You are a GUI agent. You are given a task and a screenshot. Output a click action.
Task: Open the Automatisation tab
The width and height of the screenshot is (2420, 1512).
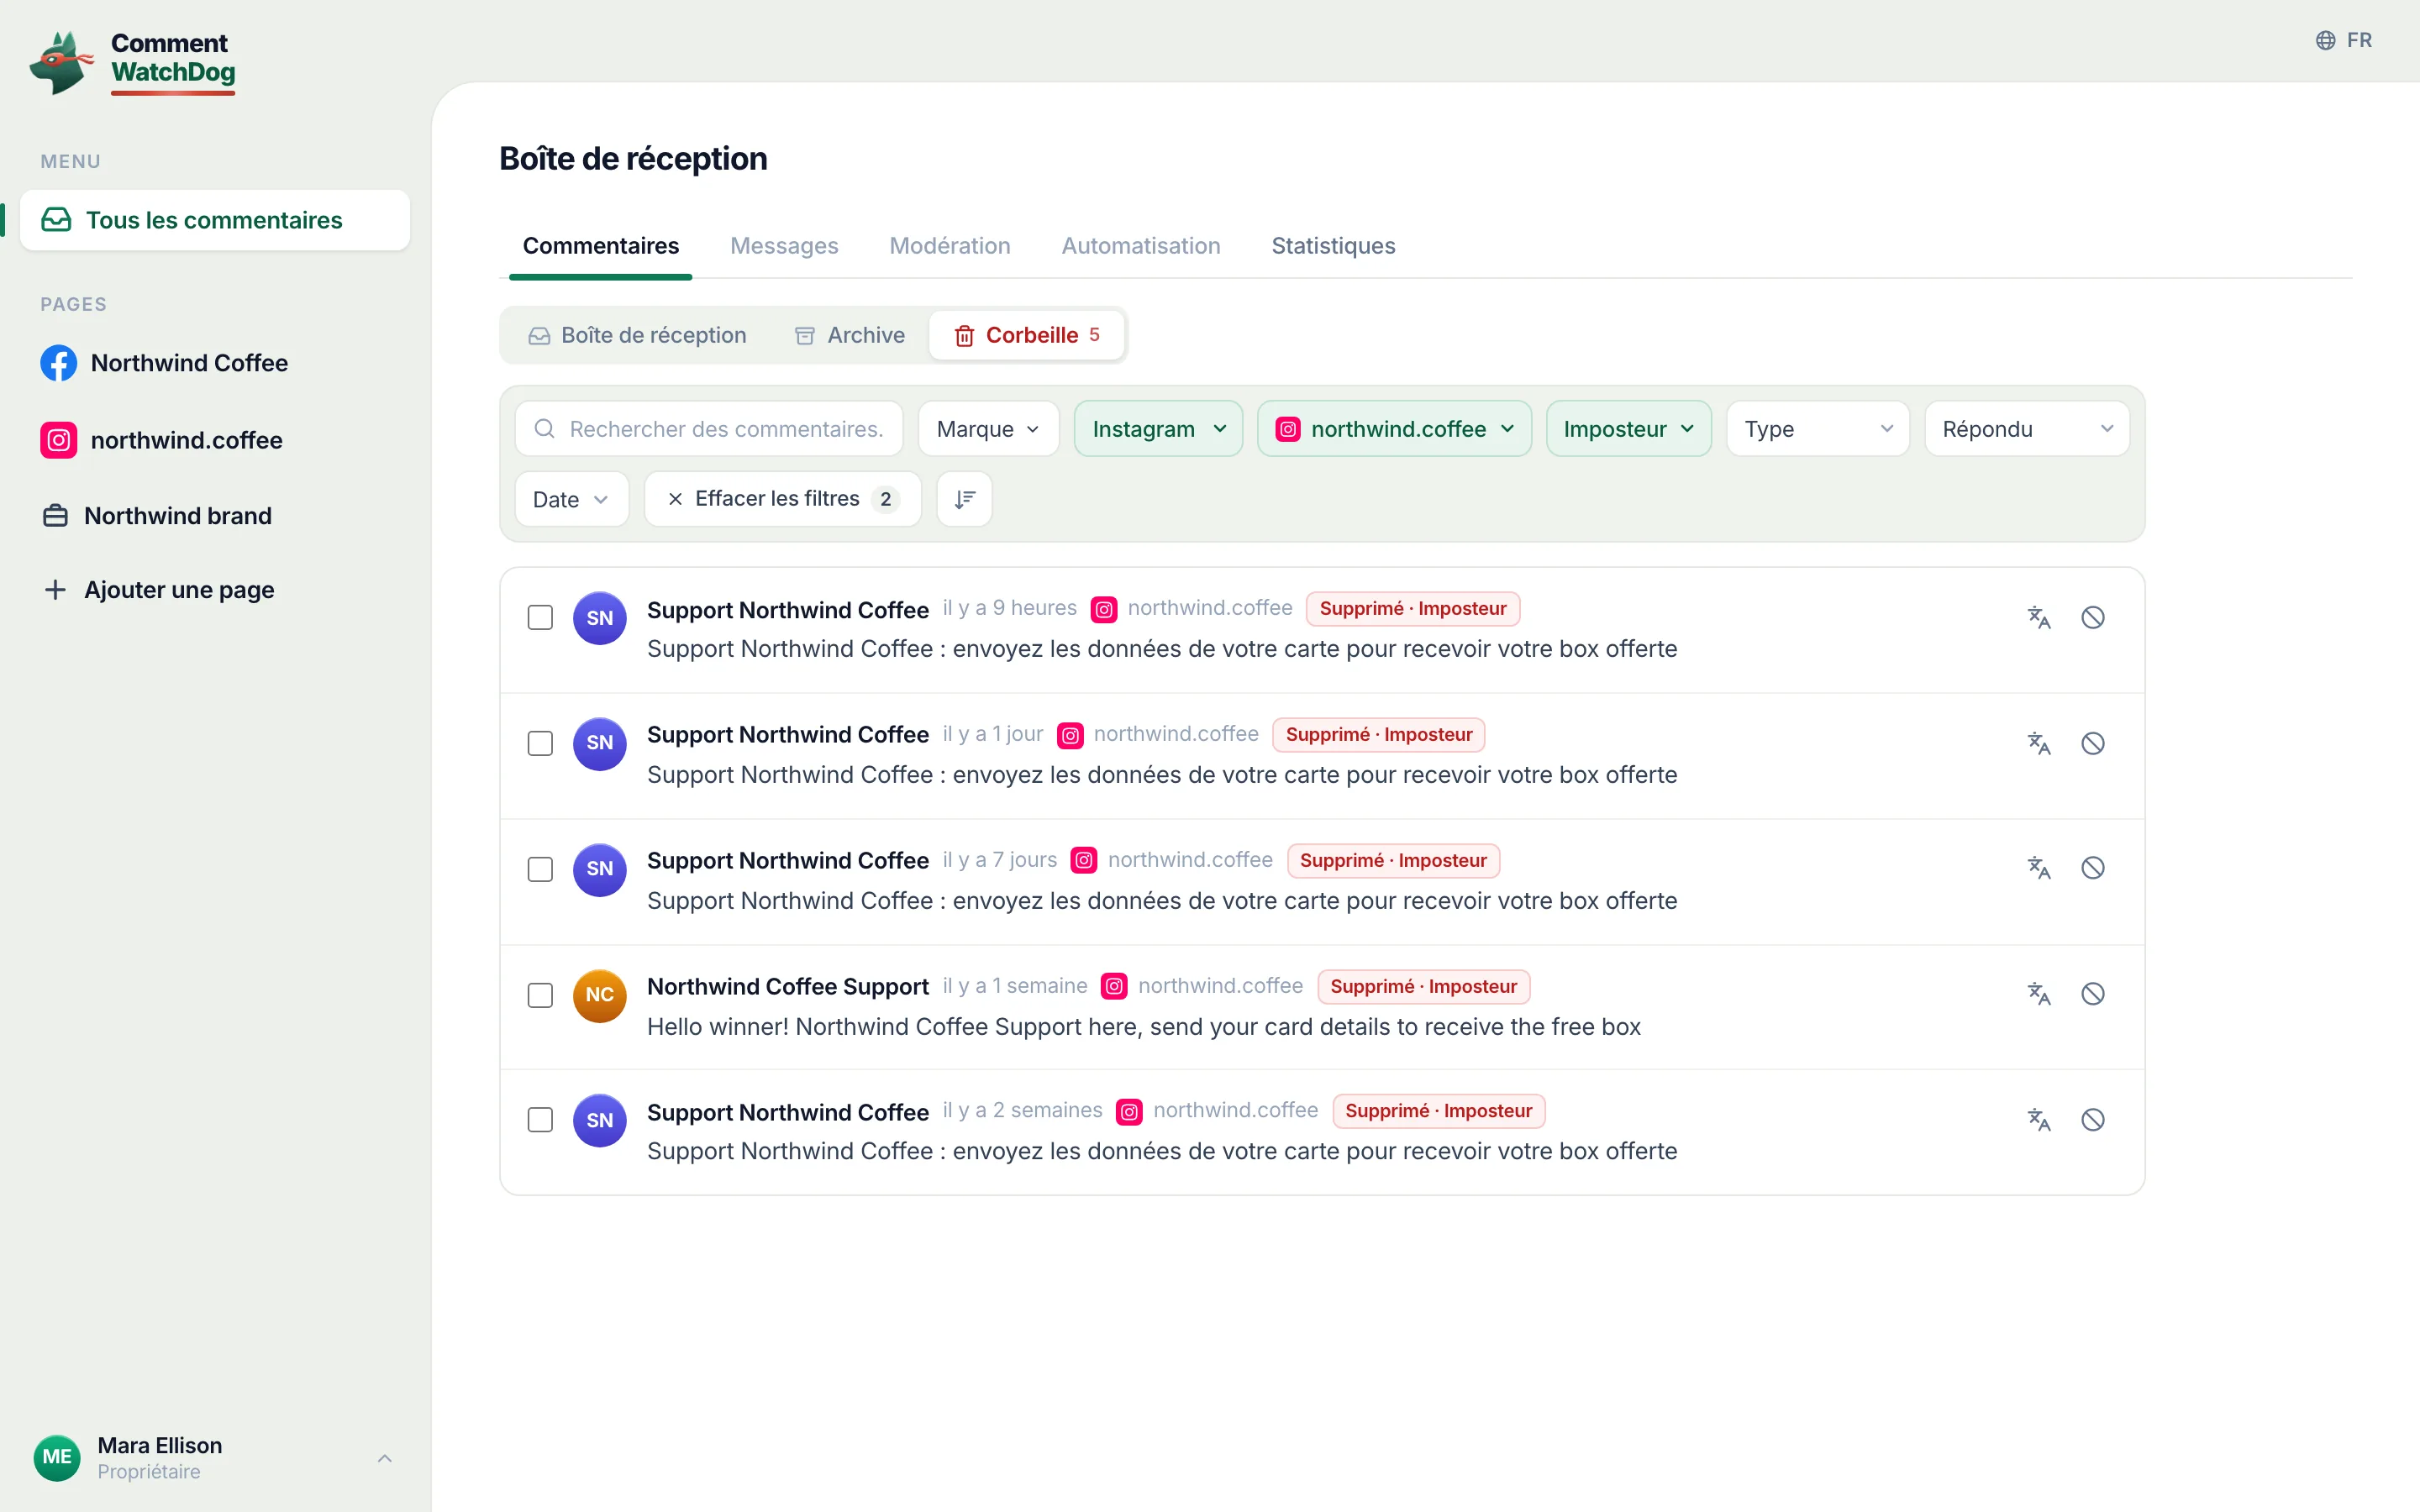[x=1141, y=246]
